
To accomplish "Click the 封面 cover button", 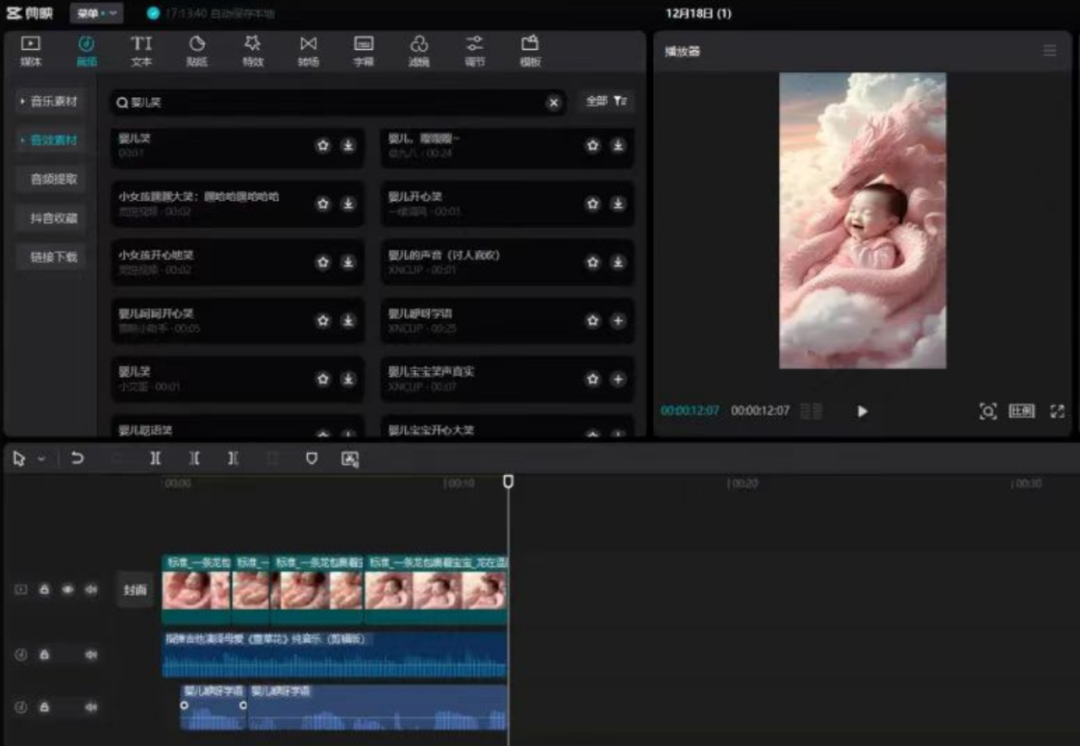I will [135, 590].
